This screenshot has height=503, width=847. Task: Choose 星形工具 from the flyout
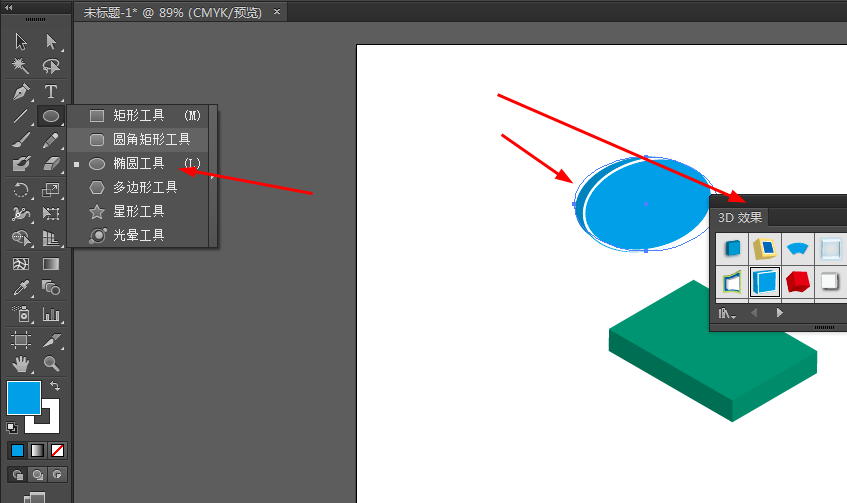138,211
